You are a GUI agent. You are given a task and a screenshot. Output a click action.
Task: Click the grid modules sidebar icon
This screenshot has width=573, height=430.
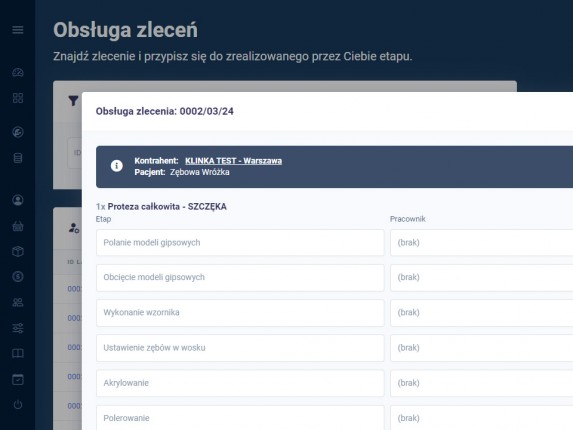[x=18, y=98]
